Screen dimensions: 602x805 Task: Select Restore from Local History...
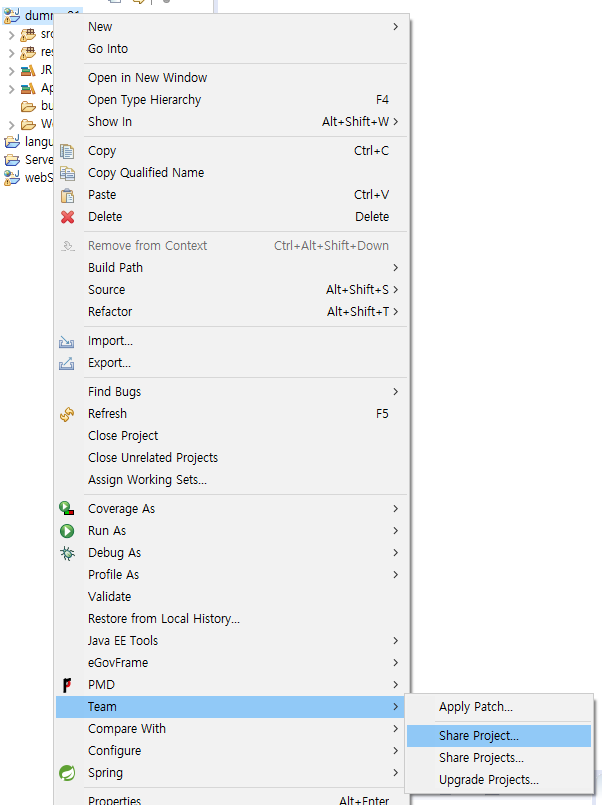(163, 619)
